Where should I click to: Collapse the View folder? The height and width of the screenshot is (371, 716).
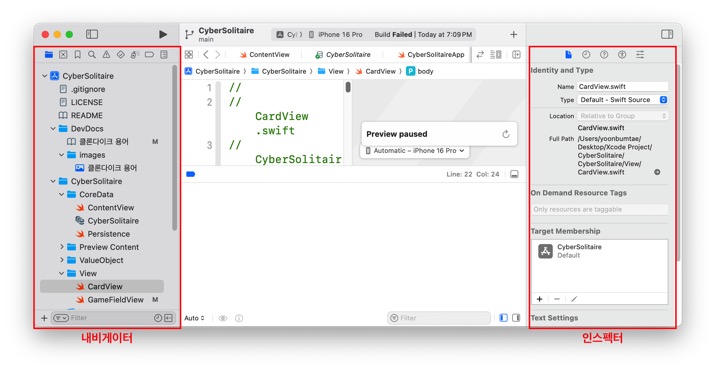(61, 273)
